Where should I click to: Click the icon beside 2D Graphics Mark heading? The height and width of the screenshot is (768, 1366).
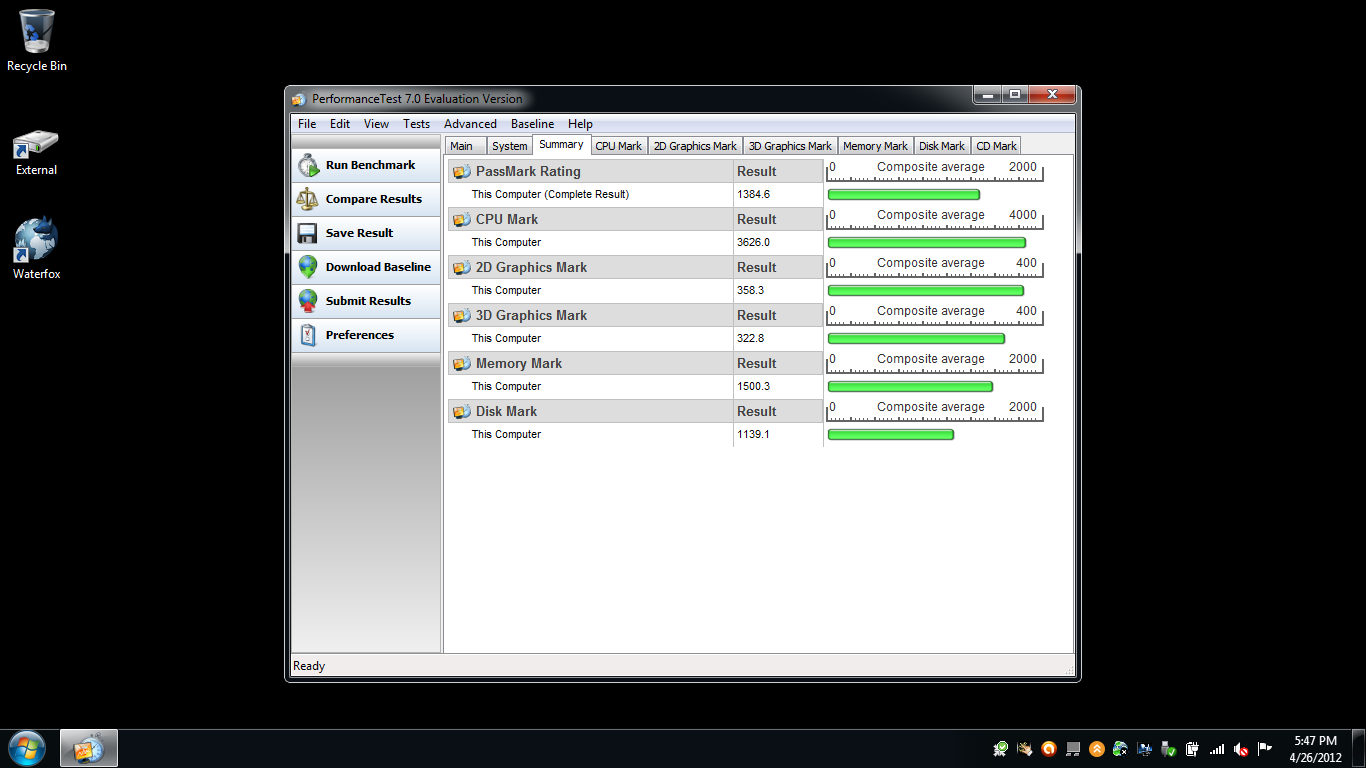[462, 267]
